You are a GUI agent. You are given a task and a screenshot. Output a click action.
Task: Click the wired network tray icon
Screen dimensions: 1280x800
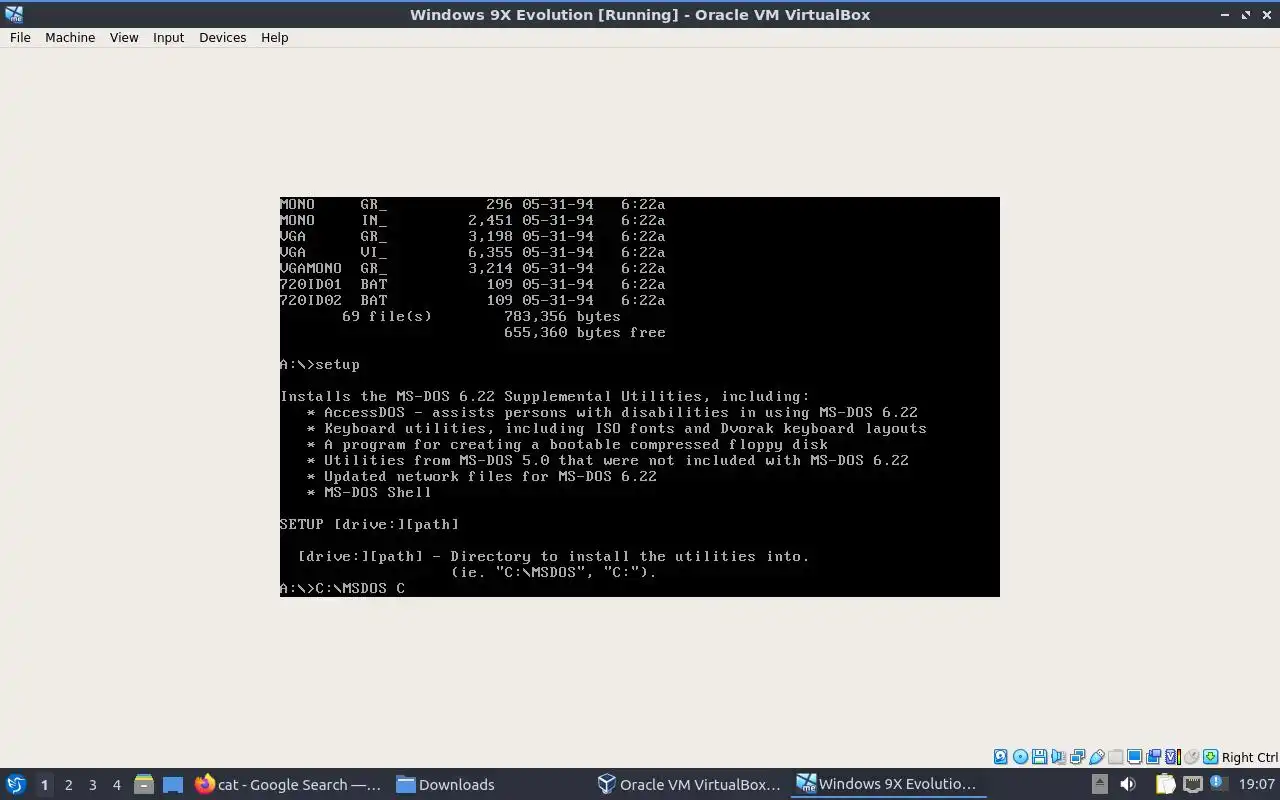(x=1193, y=784)
